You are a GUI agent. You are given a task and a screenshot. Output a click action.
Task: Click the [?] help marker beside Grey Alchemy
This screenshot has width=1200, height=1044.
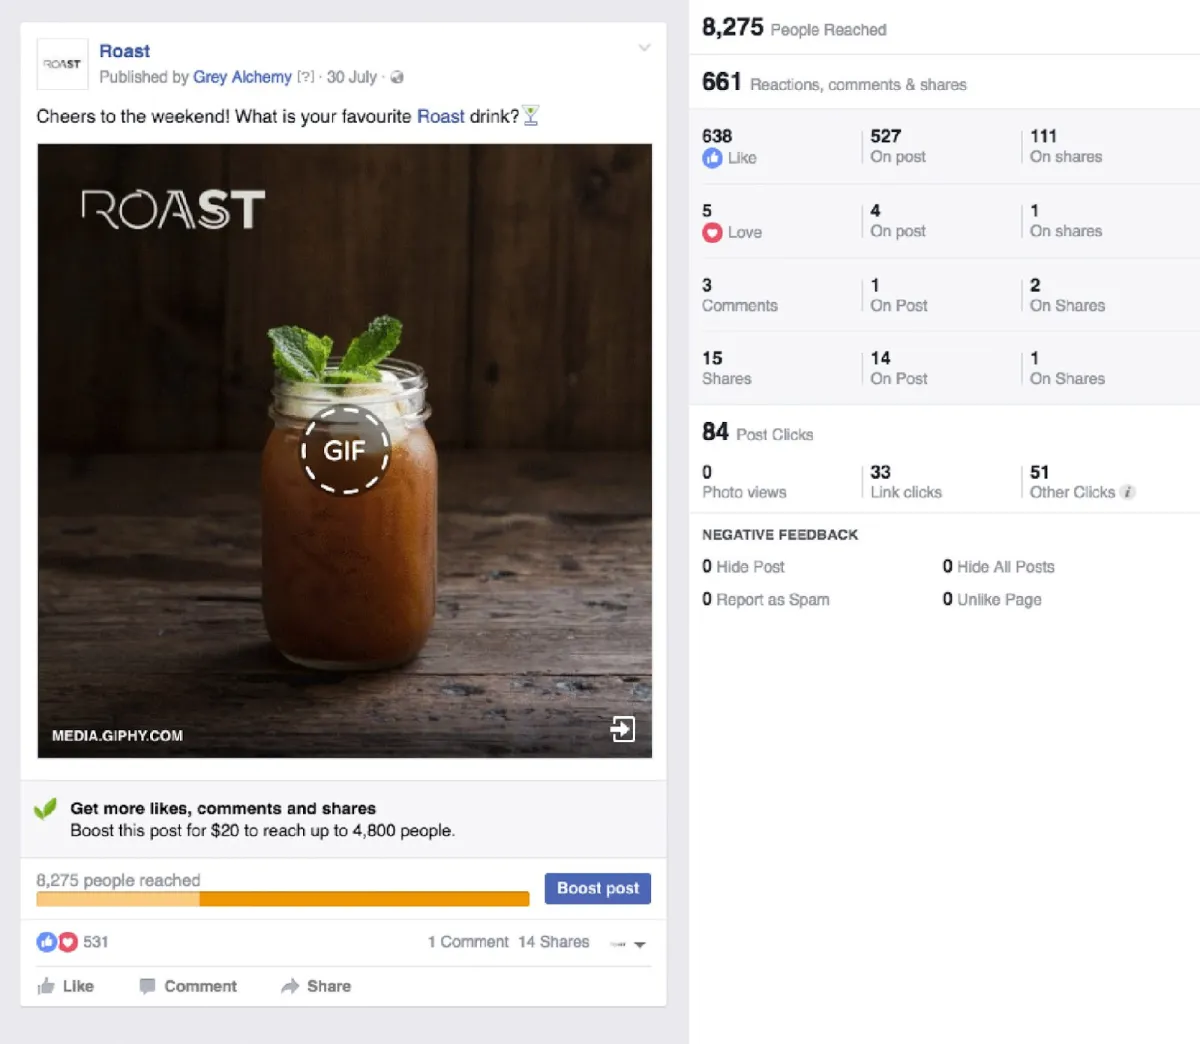(306, 77)
